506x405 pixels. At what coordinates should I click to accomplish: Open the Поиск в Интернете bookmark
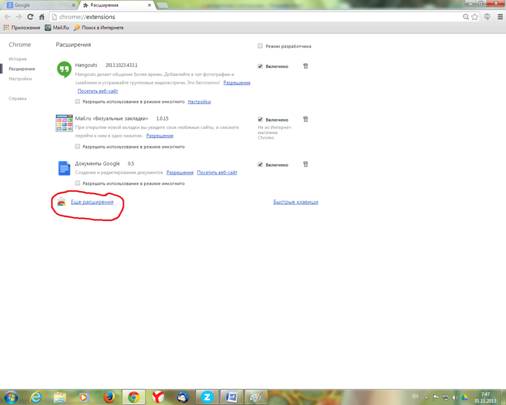[x=99, y=28]
